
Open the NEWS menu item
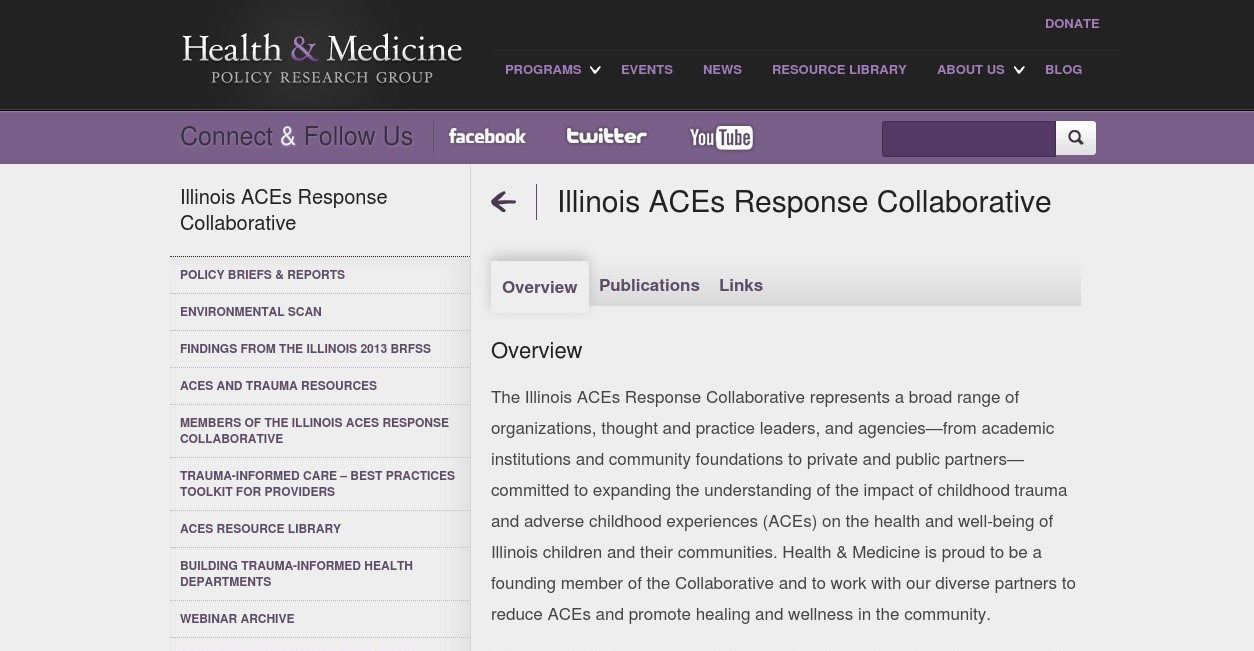click(722, 70)
